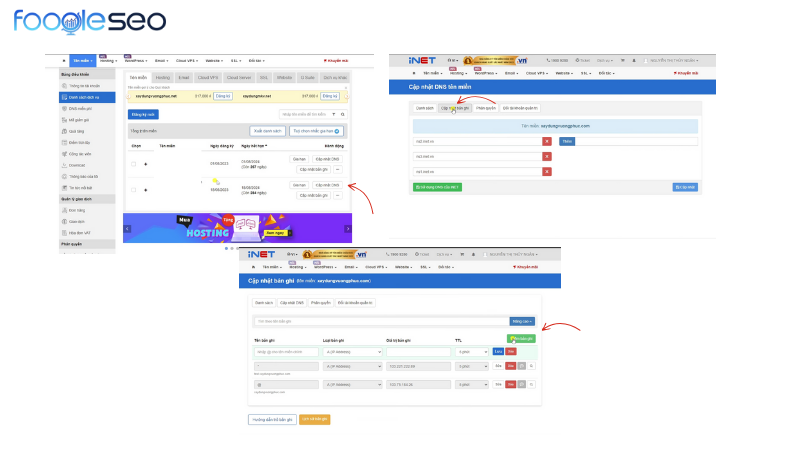Tick the checkbox for the second domain row
The height and width of the screenshot is (450, 800).
tap(134, 189)
